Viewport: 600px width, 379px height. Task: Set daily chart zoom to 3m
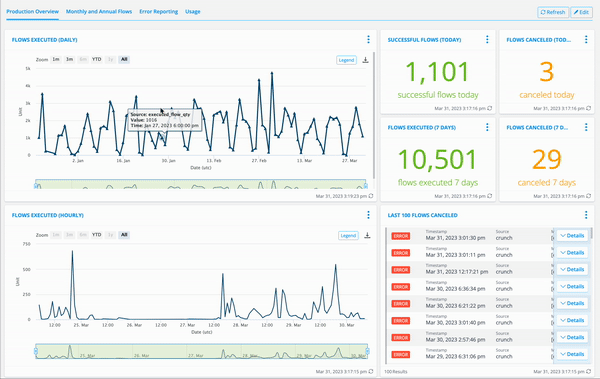[x=69, y=59]
